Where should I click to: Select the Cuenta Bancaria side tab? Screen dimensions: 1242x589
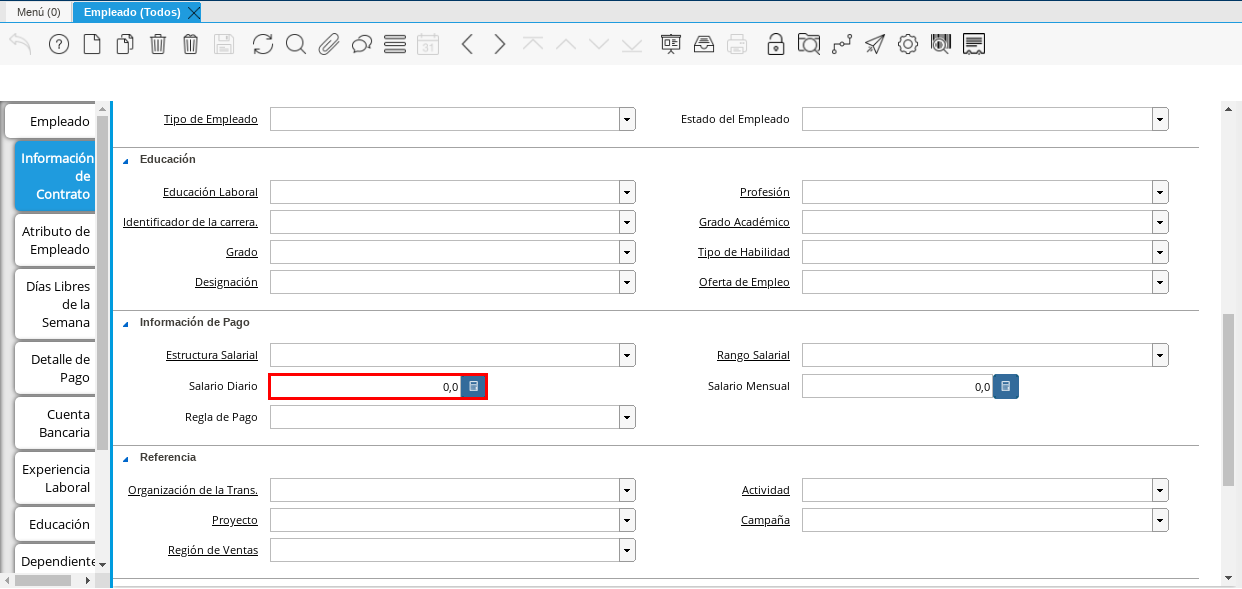(x=56, y=423)
